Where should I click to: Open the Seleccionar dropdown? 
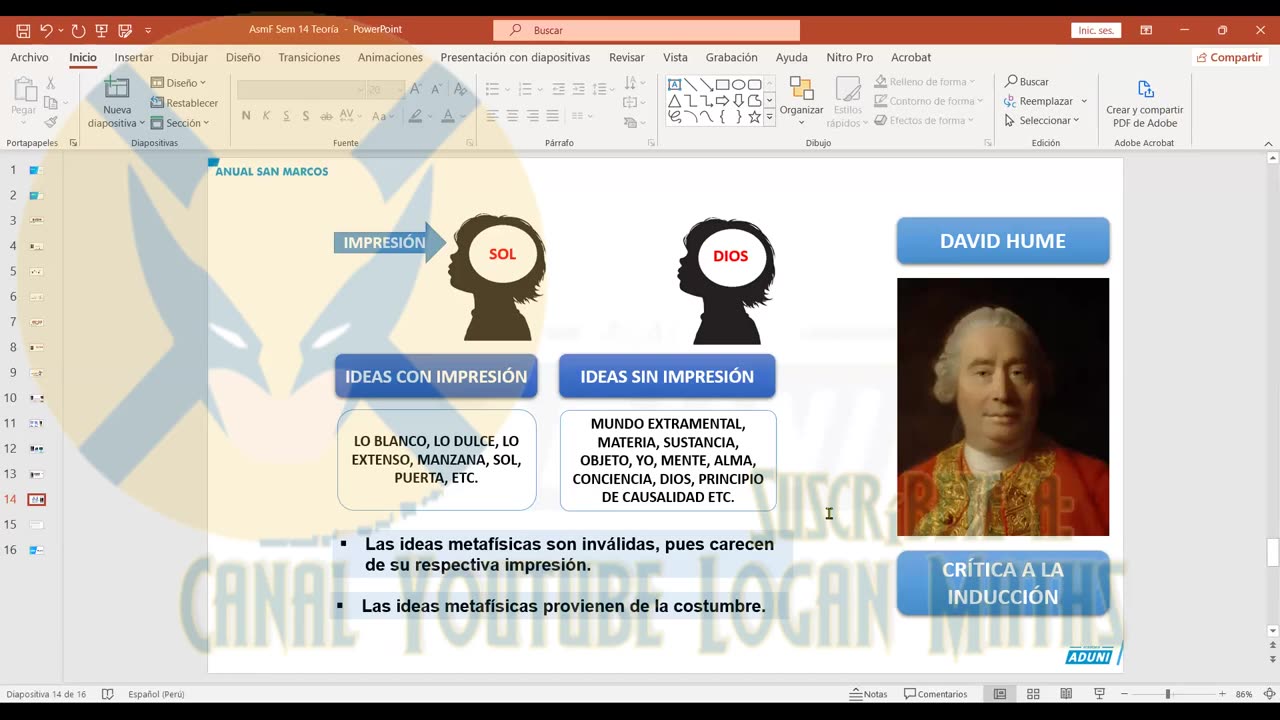click(1042, 120)
